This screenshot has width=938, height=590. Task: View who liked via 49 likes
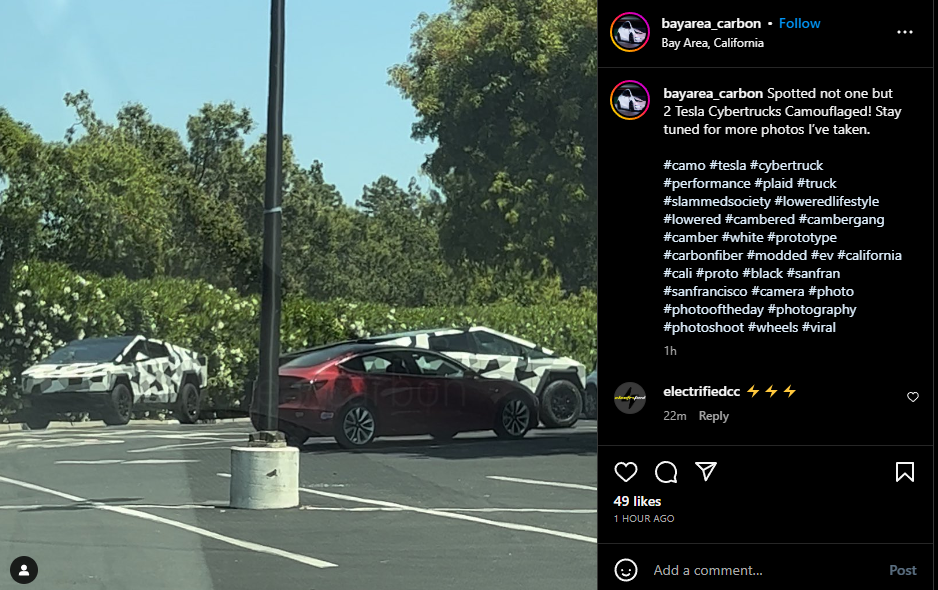click(x=637, y=501)
